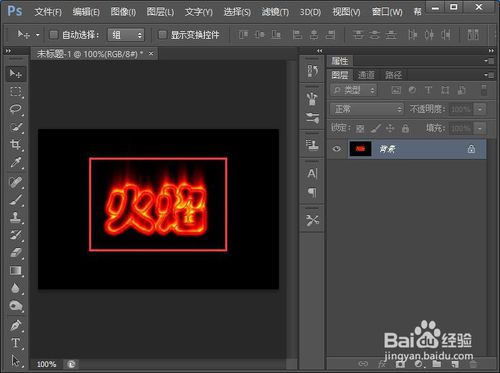Select the Pen tool

[15, 325]
